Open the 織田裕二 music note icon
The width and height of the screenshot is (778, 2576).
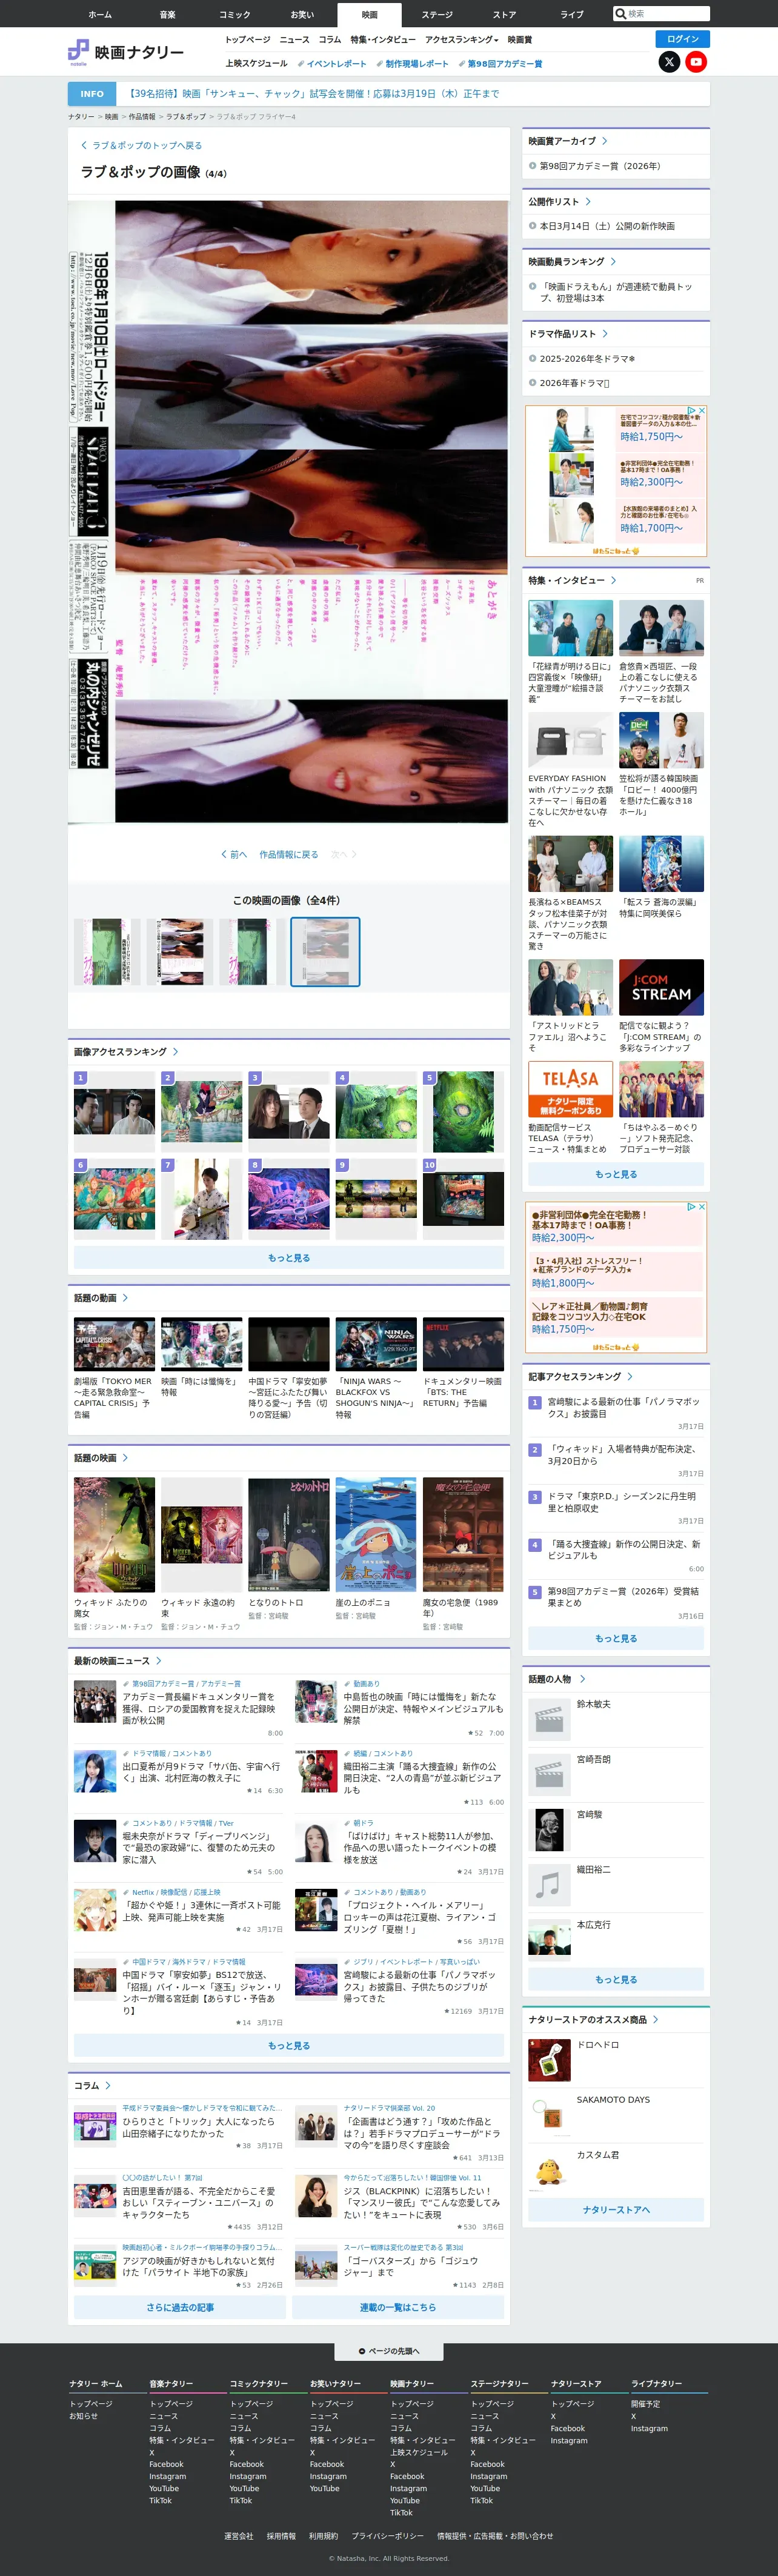pyautogui.click(x=549, y=1885)
